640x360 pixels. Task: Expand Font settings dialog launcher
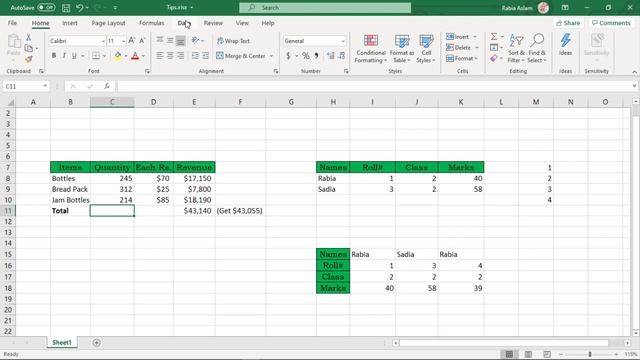[x=147, y=71]
